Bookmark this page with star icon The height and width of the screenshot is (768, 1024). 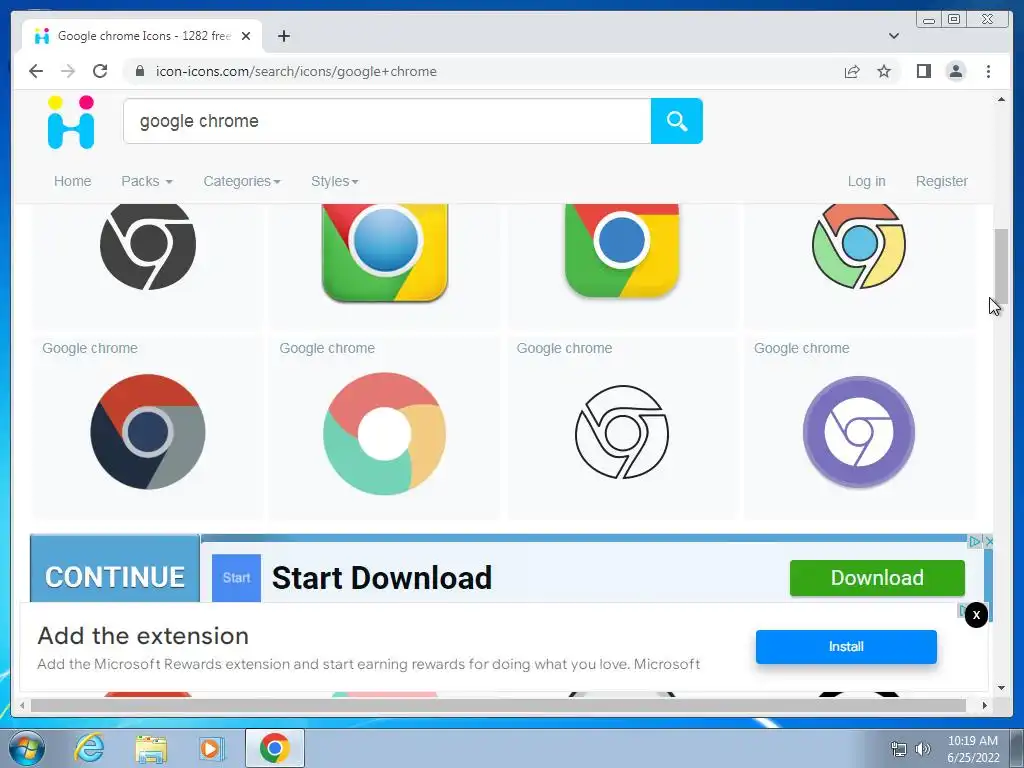coord(884,71)
